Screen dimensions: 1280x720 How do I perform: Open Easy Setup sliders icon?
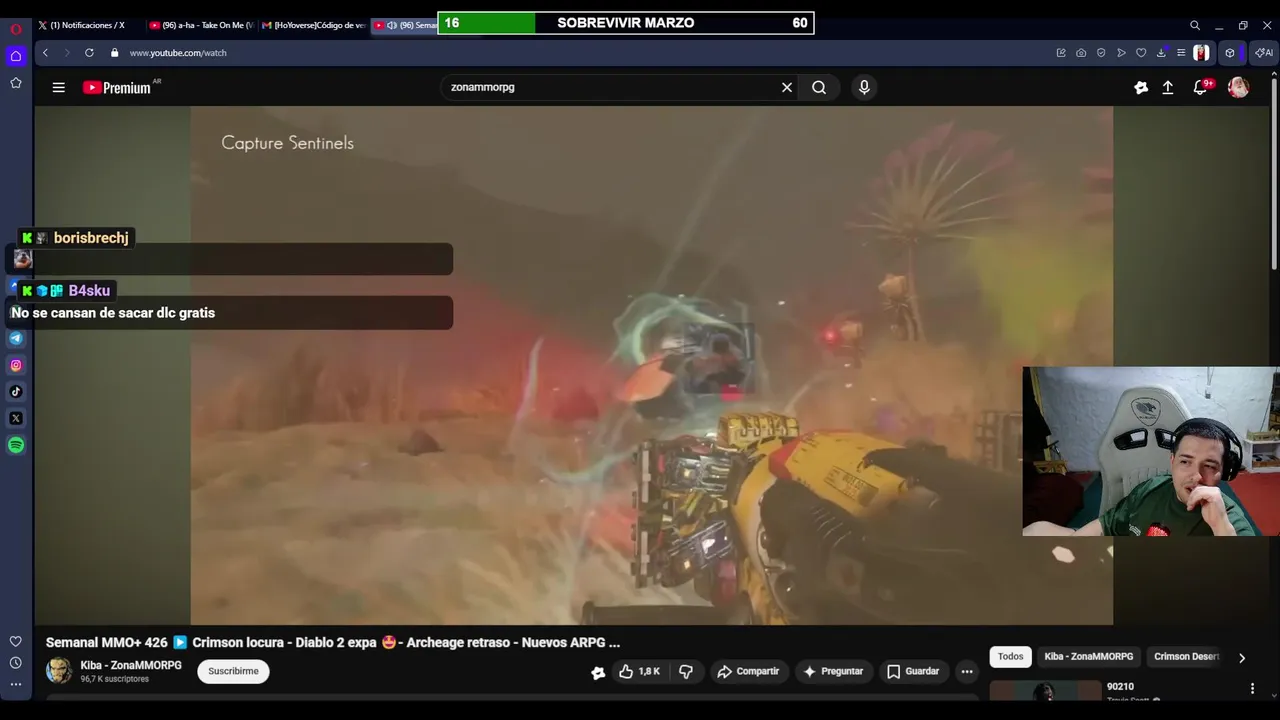point(1181,53)
